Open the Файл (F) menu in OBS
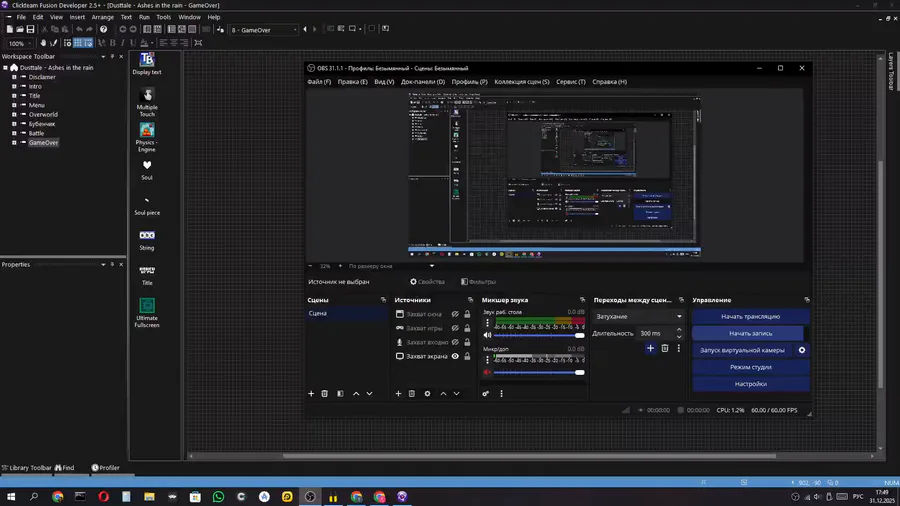This screenshot has height=506, width=900. (x=319, y=82)
